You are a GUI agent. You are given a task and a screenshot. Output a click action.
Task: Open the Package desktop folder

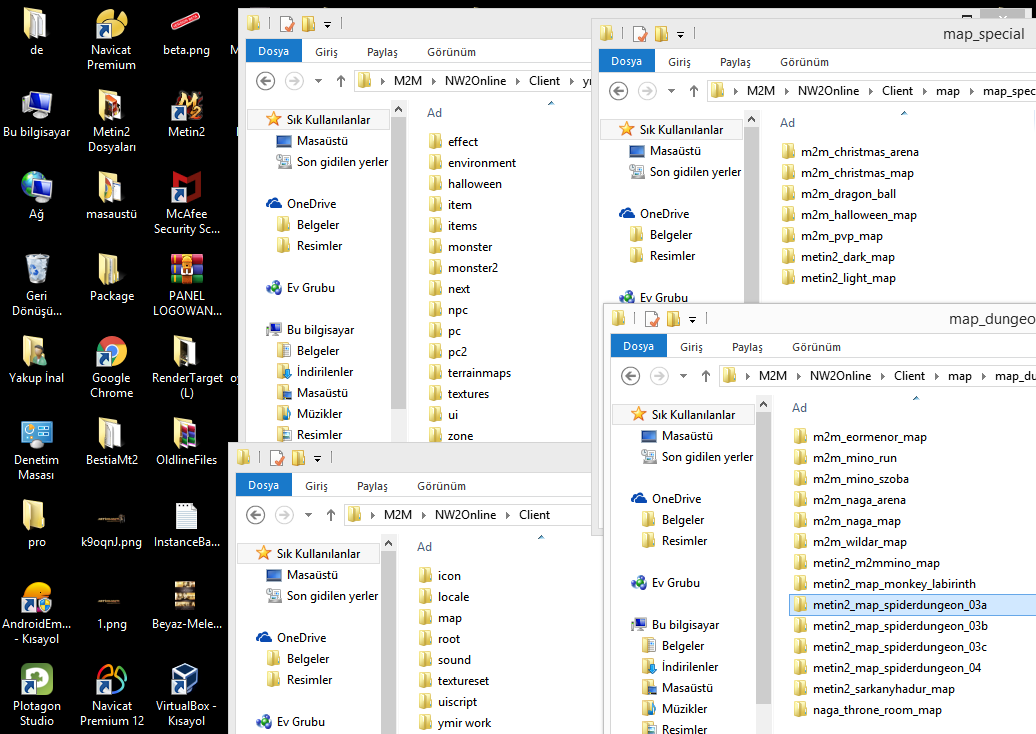[x=111, y=278]
